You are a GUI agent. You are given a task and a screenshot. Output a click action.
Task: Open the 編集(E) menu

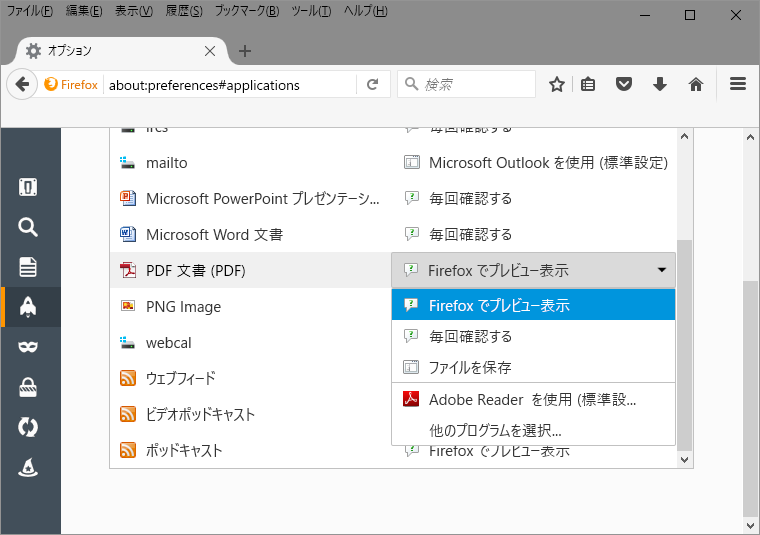pyautogui.click(x=84, y=11)
